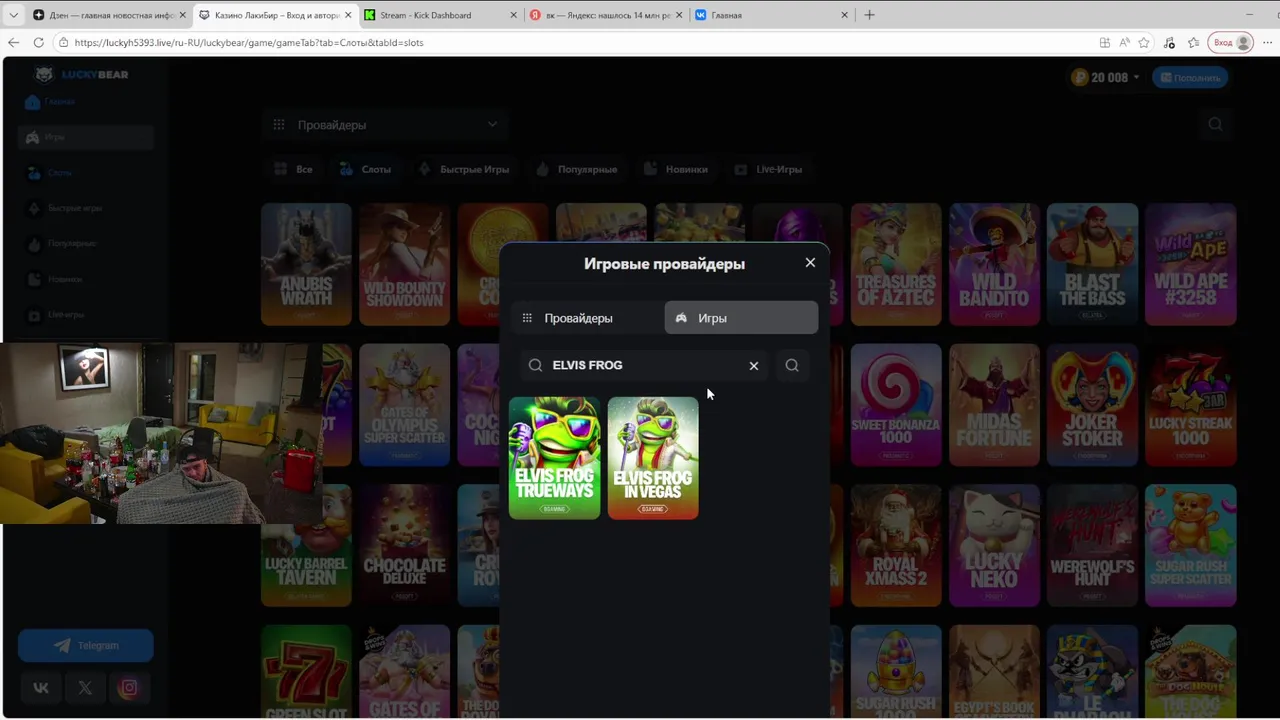Screen dimensions: 1280x720
Task: Open the Wild Bounty Showdown game tile
Action: (404, 264)
